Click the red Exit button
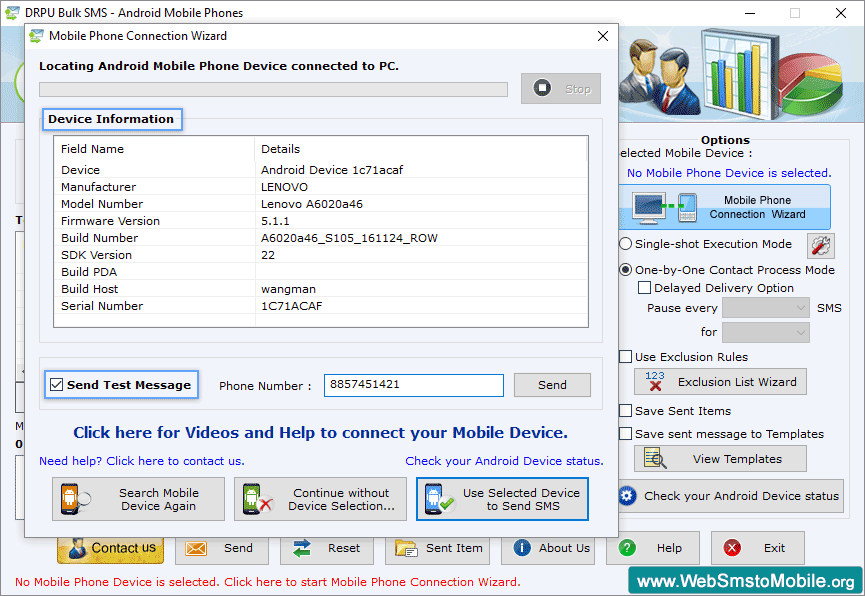This screenshot has height=596, width=865. 756,548
